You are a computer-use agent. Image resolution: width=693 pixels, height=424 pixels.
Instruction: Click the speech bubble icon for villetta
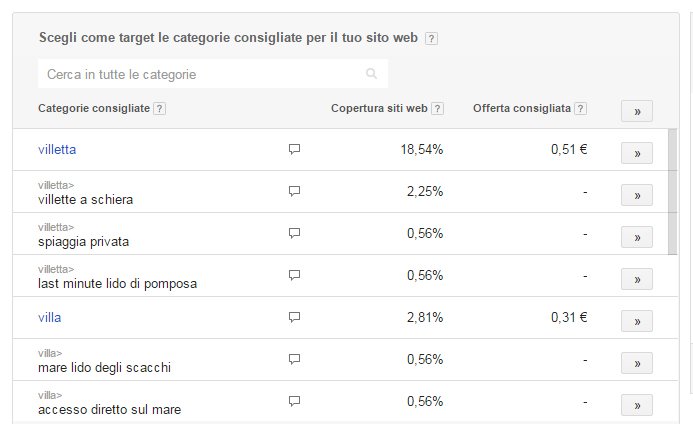[x=294, y=149]
